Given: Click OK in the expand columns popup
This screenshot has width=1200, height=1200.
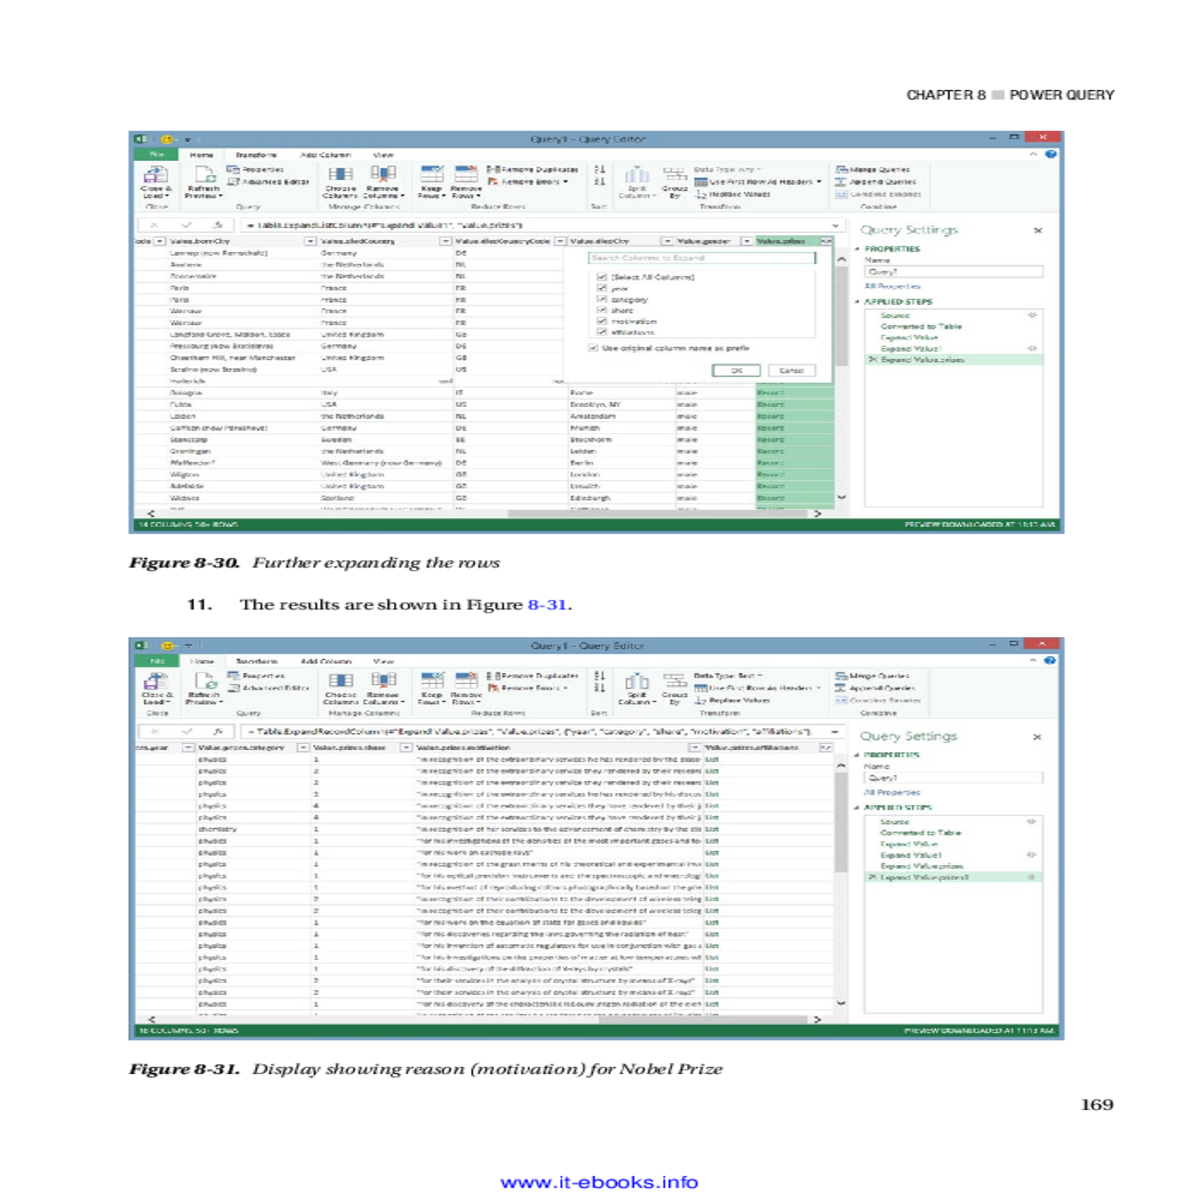Looking at the screenshot, I should coord(737,370).
